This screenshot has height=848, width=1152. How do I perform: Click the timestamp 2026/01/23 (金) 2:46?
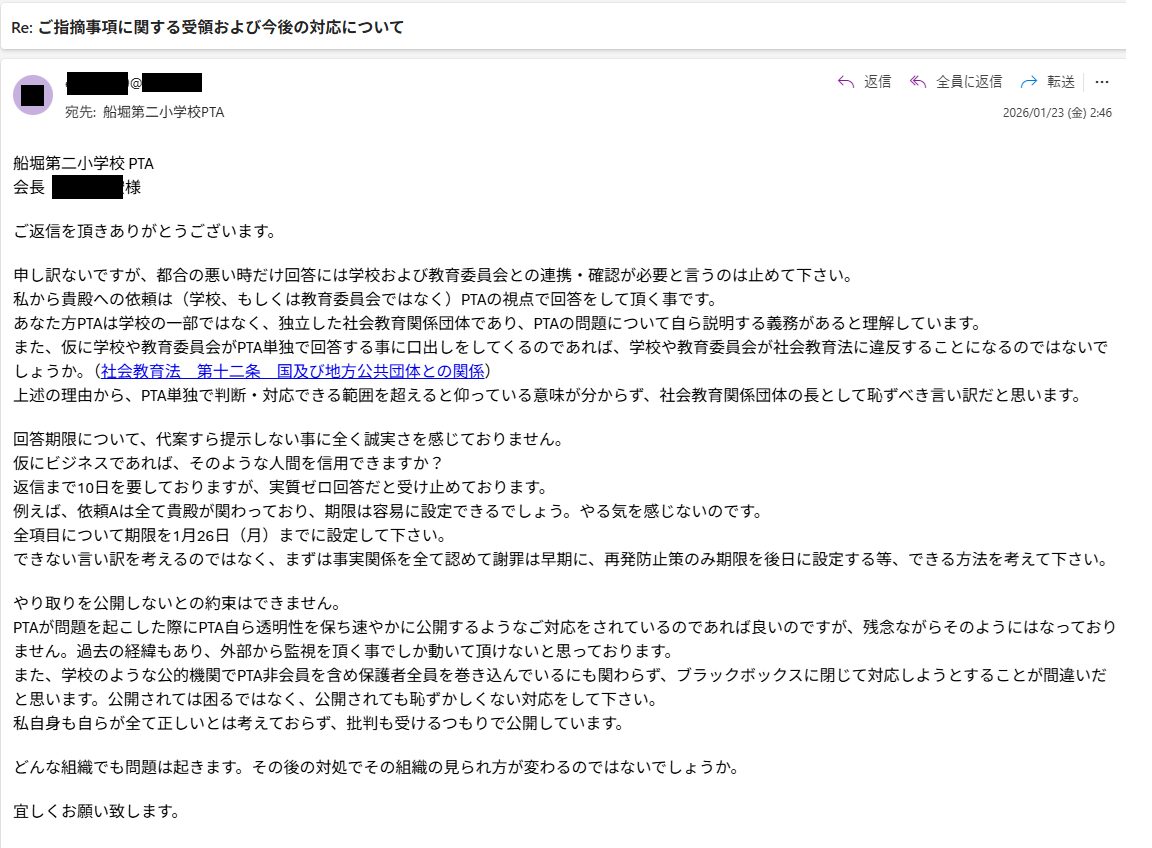coord(1056,112)
